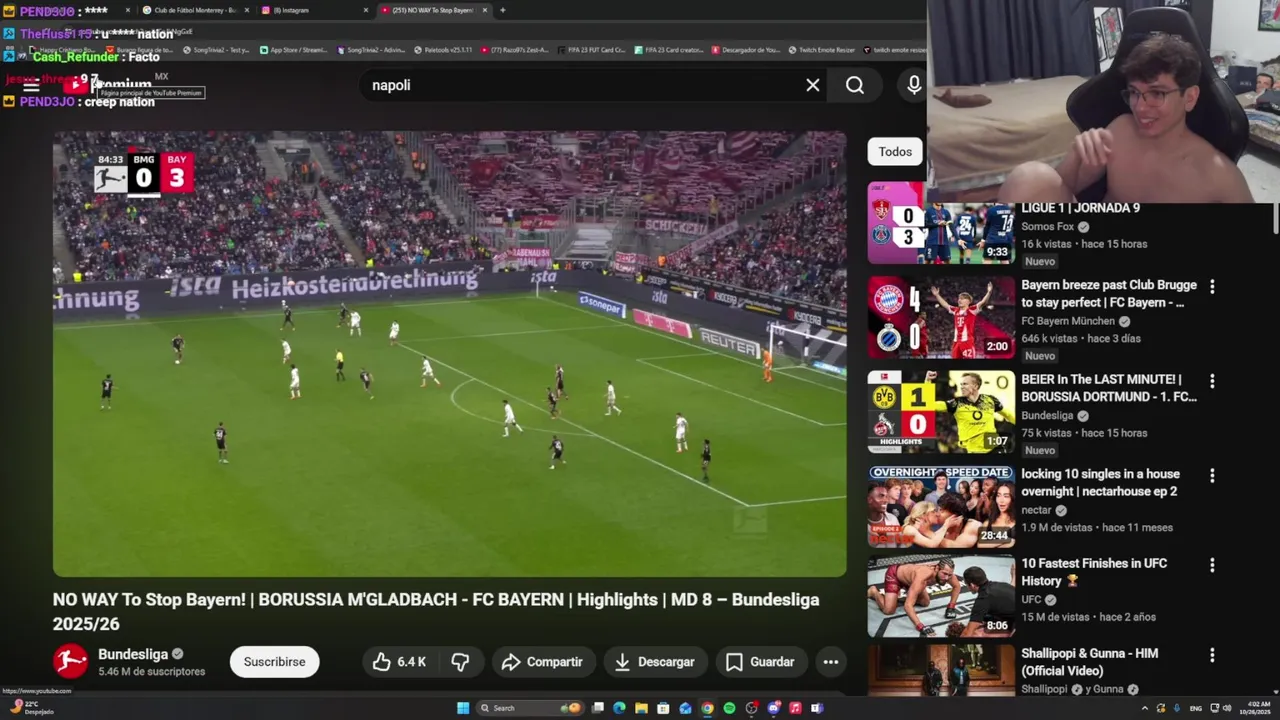Open the Dortmund 1-0 highlights thumbnail
This screenshot has width=1280, height=720.
(941, 412)
